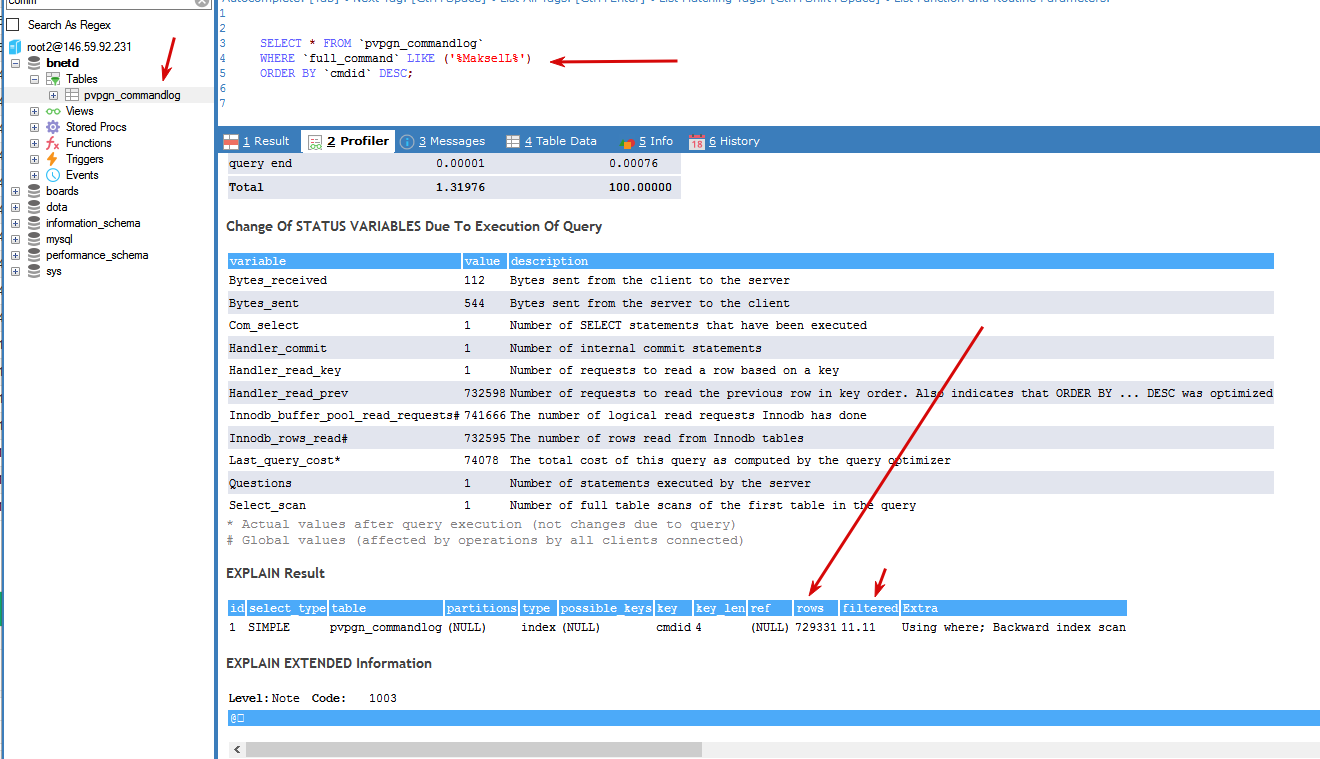Viewport: 1320px width, 759px height.
Task: Open the Table Data tab
Action: 551,141
